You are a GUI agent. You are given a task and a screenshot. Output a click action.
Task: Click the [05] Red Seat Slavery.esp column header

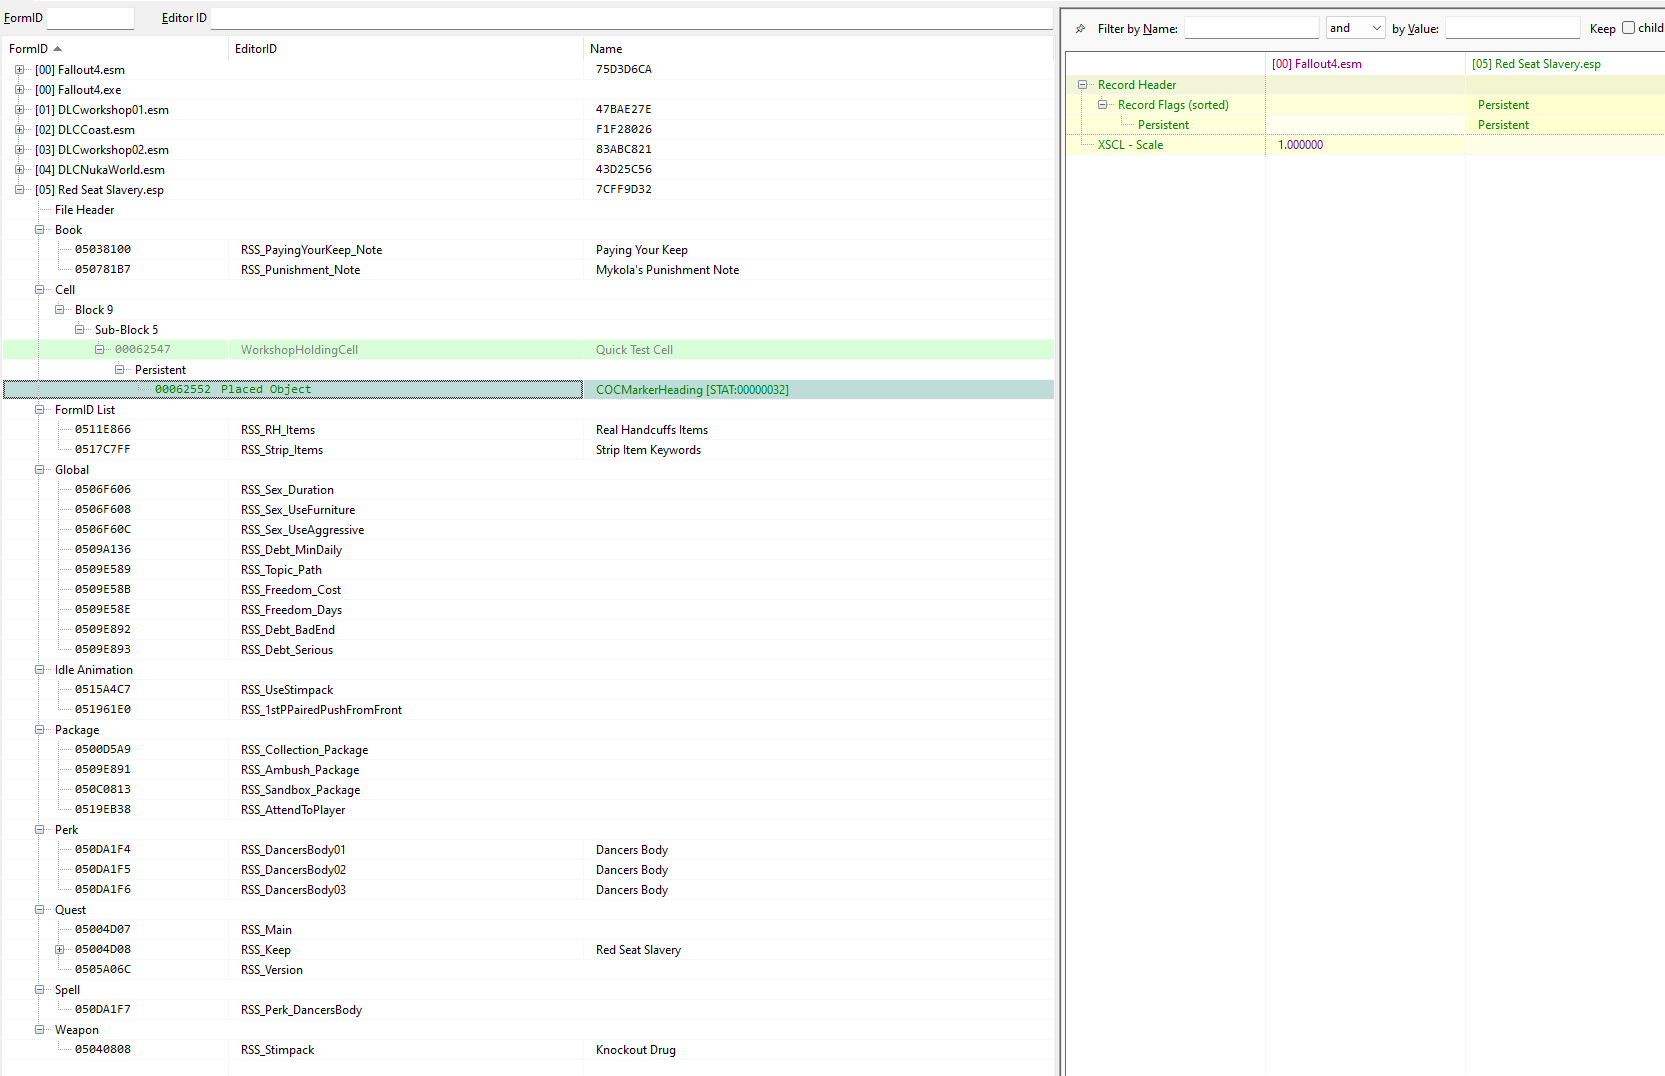[x=1564, y=64]
